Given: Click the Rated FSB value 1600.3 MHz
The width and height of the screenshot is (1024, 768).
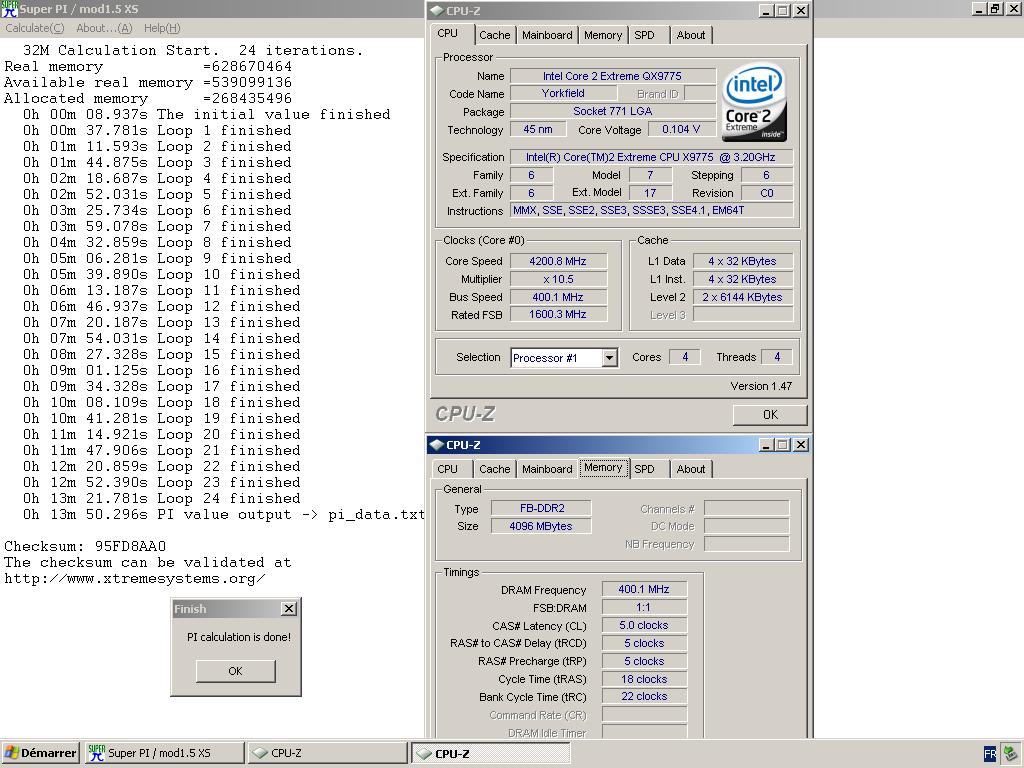Looking at the screenshot, I should coord(558,314).
